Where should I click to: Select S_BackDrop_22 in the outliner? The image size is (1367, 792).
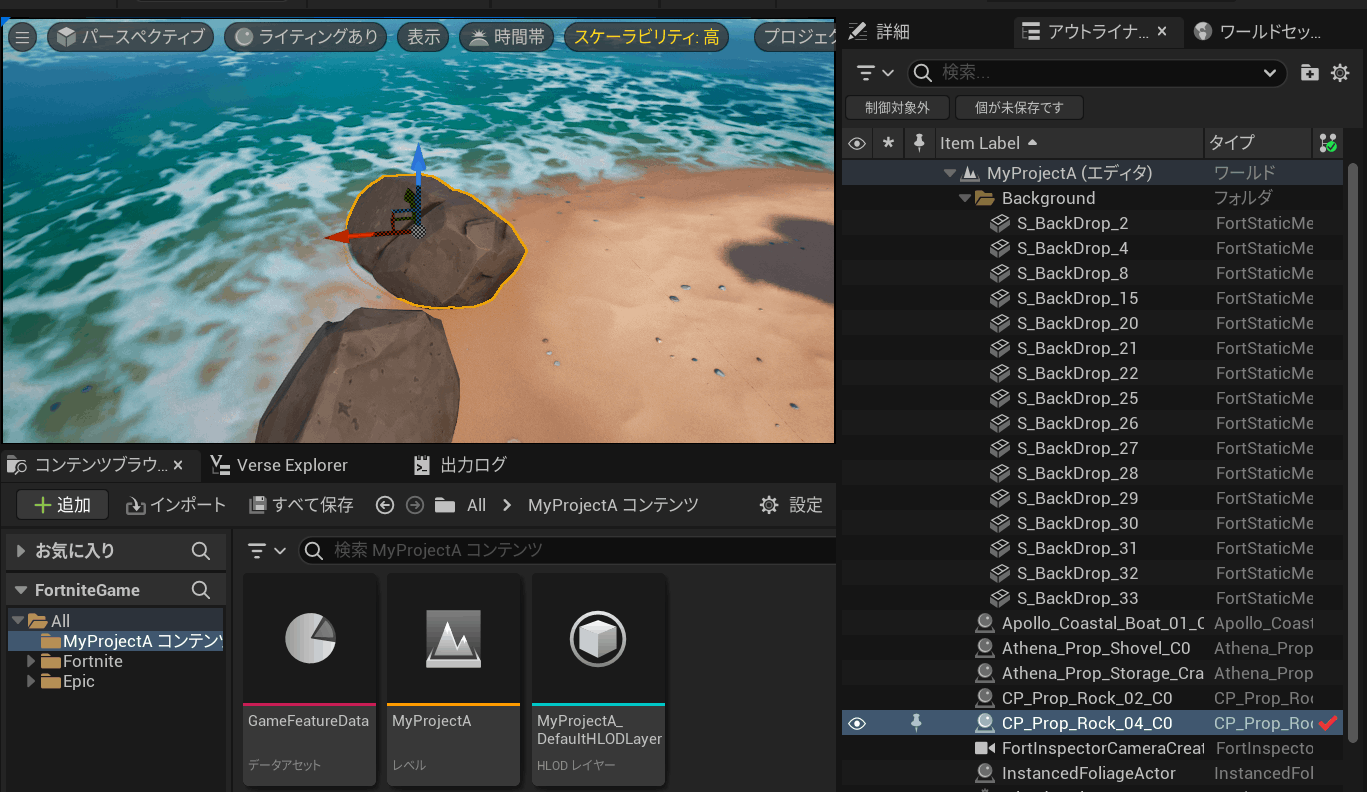1077,373
